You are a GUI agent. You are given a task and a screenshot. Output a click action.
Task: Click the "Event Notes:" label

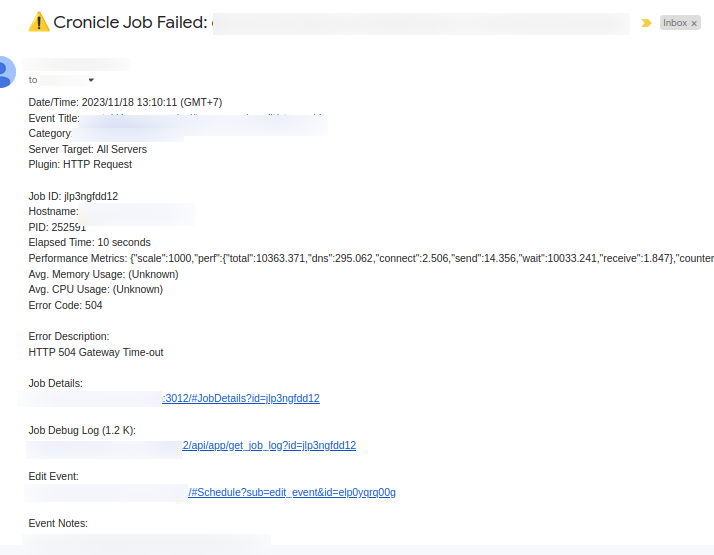click(58, 523)
